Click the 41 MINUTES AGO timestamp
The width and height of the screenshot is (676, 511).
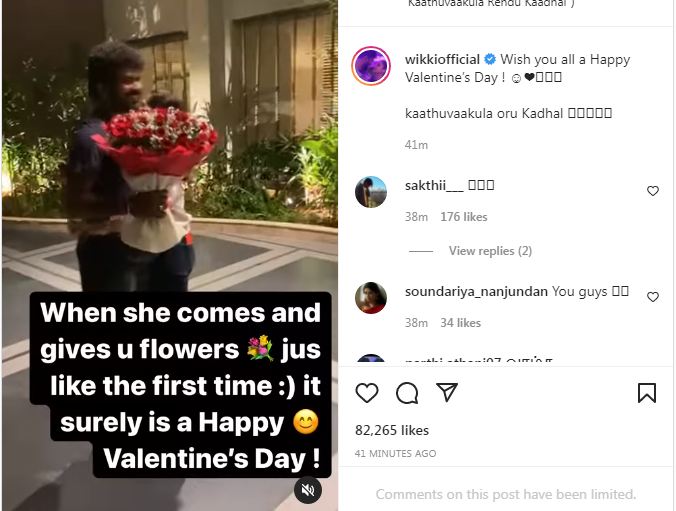coord(395,453)
